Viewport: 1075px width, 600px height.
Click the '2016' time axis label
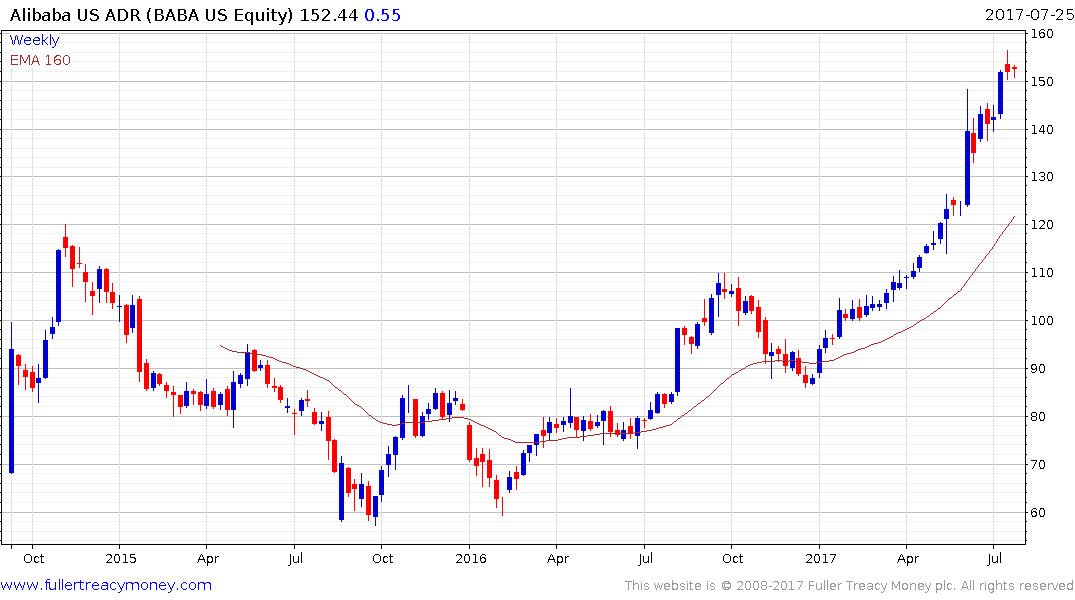coord(470,558)
